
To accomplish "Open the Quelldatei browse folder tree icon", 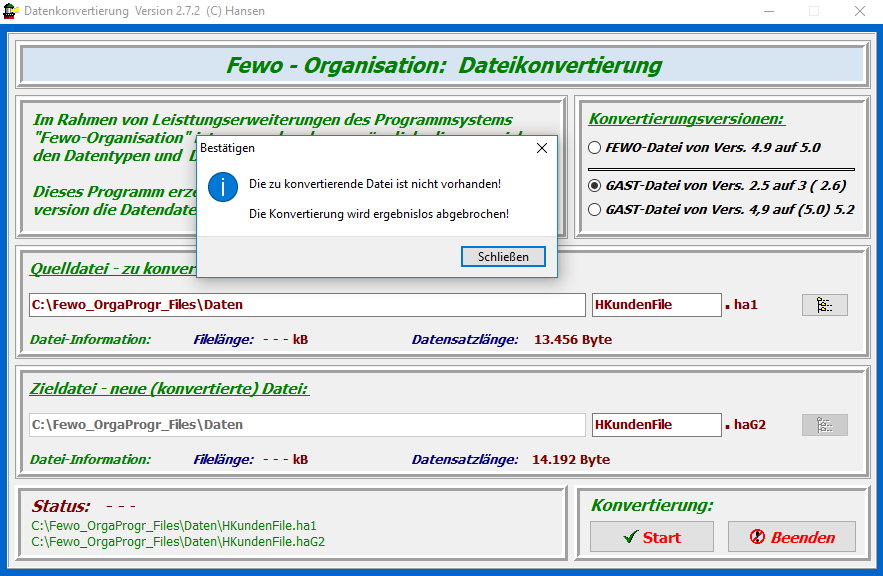I will click(824, 305).
